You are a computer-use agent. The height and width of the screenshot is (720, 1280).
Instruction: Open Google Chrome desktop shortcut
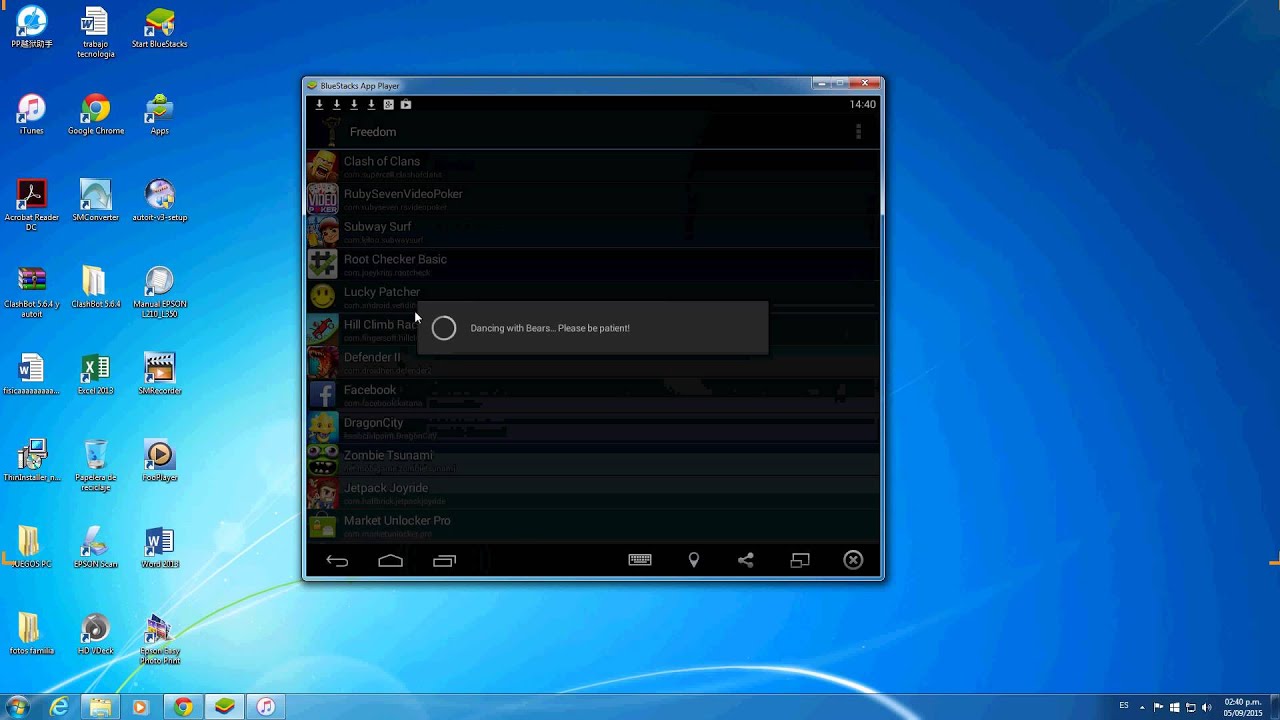[x=96, y=115]
